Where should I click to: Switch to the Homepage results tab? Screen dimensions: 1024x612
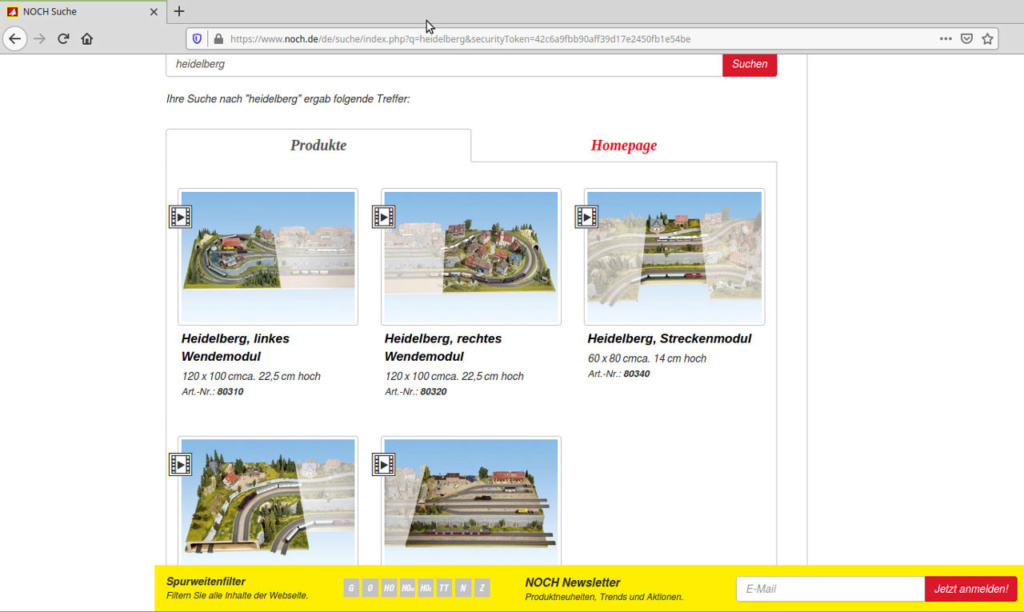[x=624, y=145]
